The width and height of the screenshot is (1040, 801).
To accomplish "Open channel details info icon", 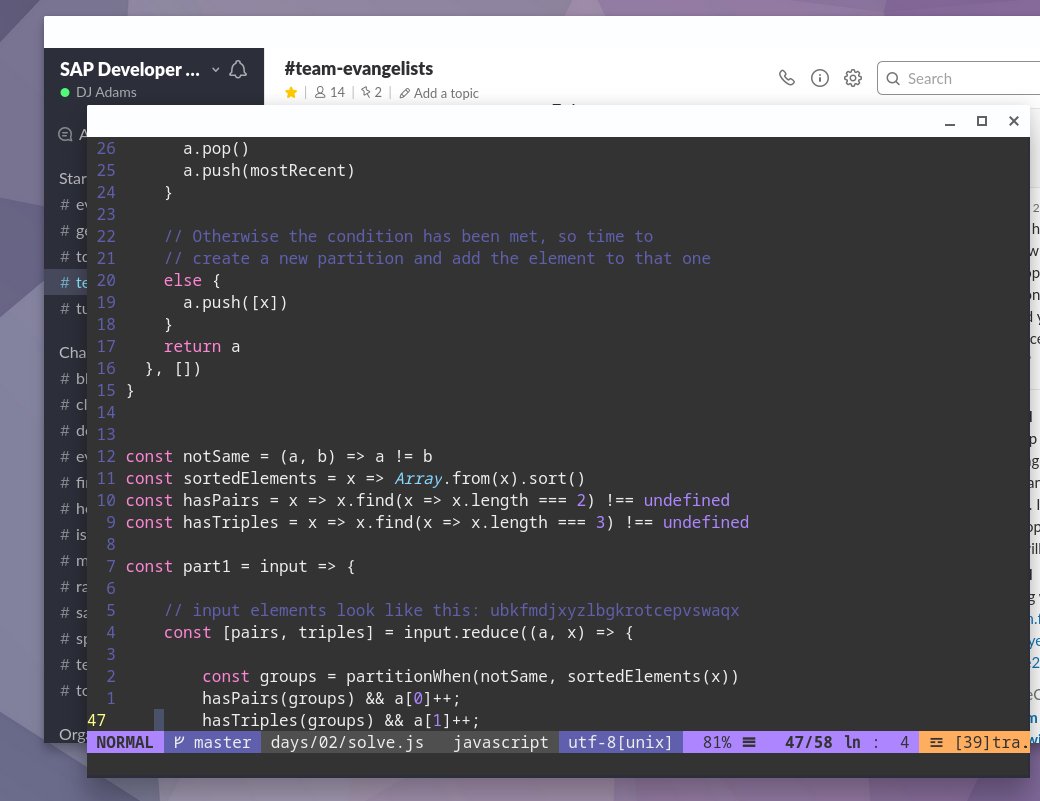I will tap(820, 78).
